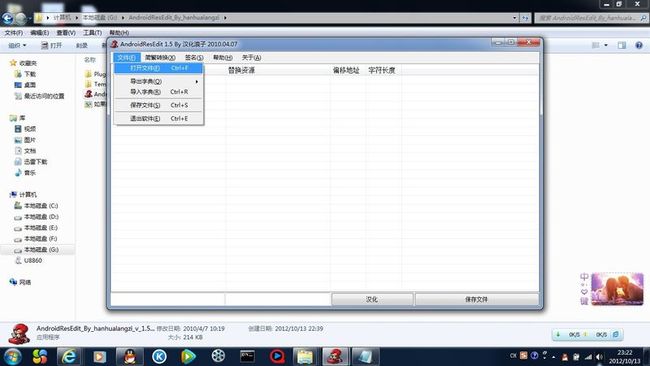This screenshot has height=366, width=650.
Task: Select 音乐 library
Action: point(29,173)
